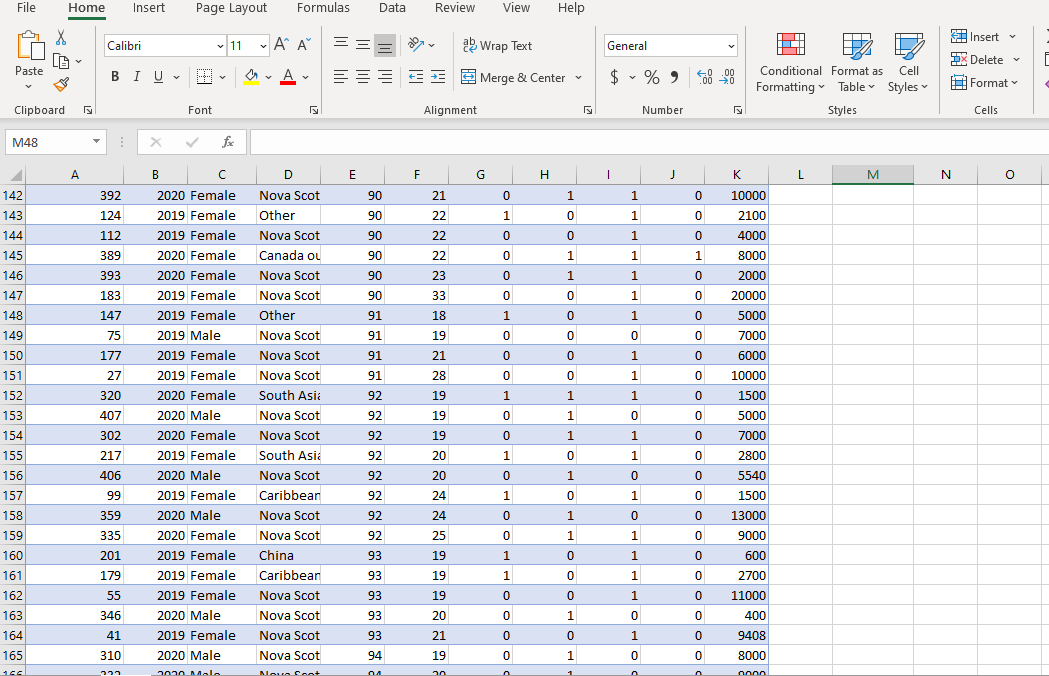This screenshot has height=676, width=1049.
Task: Apply Comma Style formatting
Action: [x=673, y=75]
